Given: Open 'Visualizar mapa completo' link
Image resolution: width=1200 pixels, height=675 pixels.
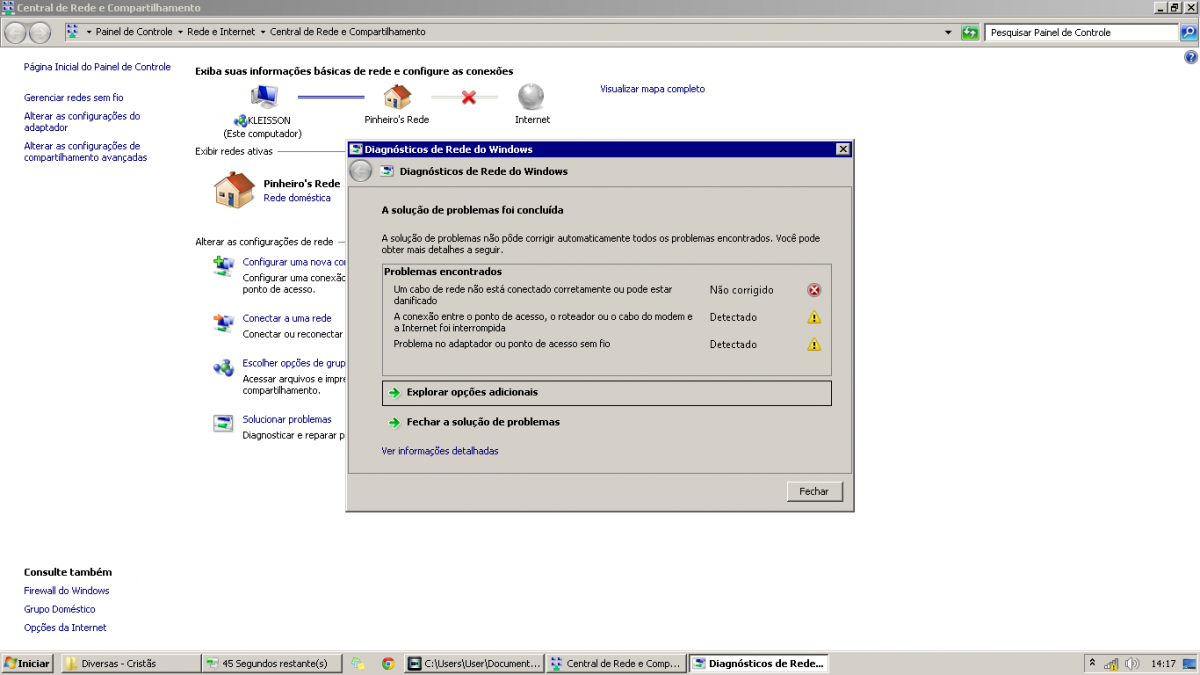Looking at the screenshot, I should (652, 89).
